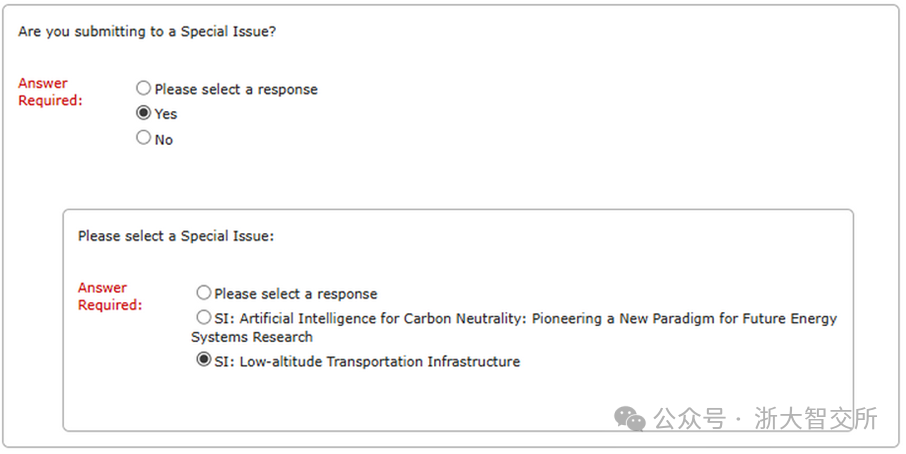
Task: Select the Yes radio button
Action: (144, 113)
